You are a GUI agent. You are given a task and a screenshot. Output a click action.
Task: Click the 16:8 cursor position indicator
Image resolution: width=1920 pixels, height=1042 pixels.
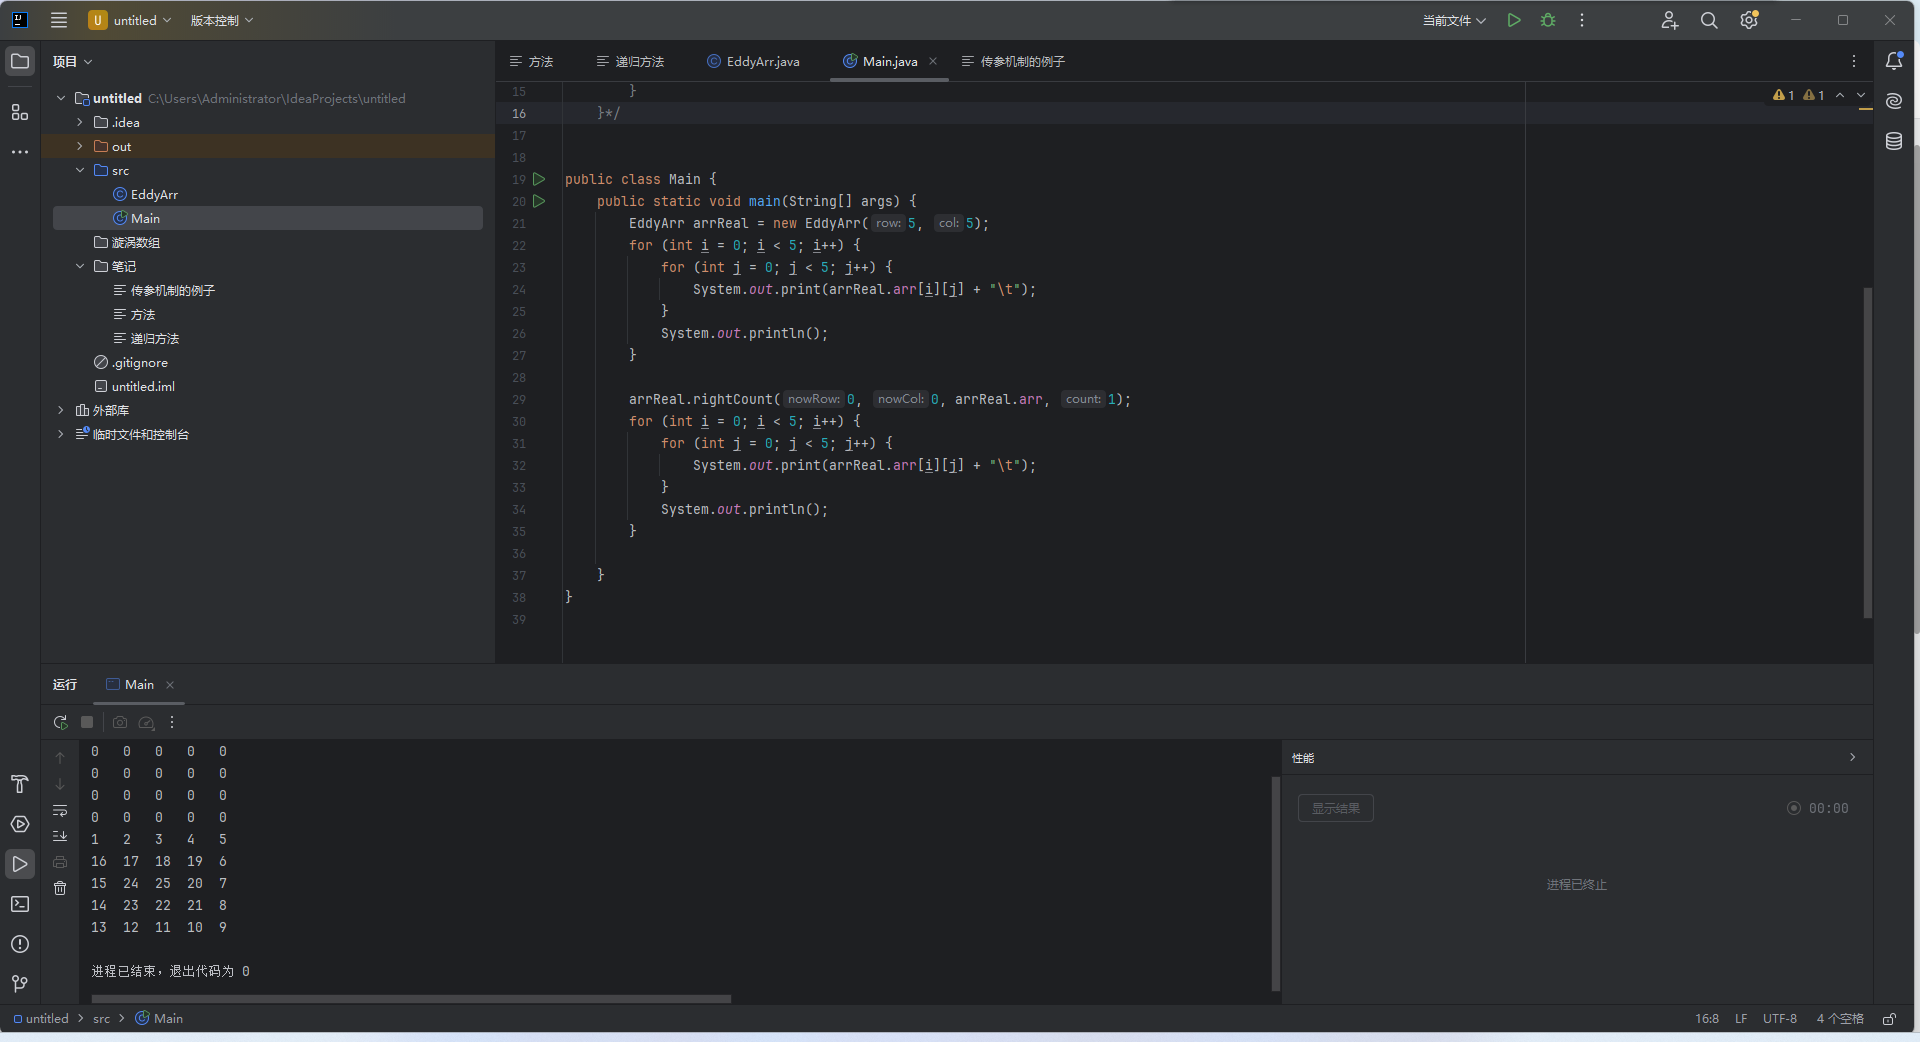[1707, 1019]
